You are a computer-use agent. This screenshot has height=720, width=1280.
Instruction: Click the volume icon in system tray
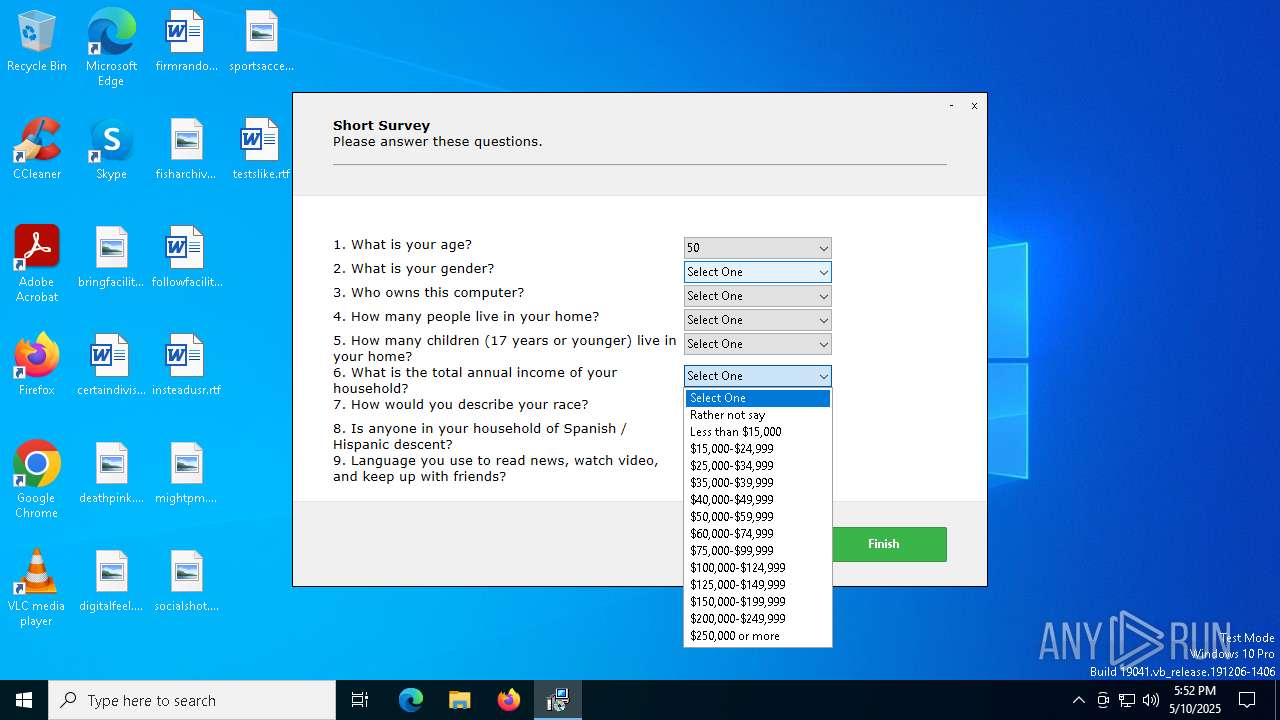(x=1151, y=700)
